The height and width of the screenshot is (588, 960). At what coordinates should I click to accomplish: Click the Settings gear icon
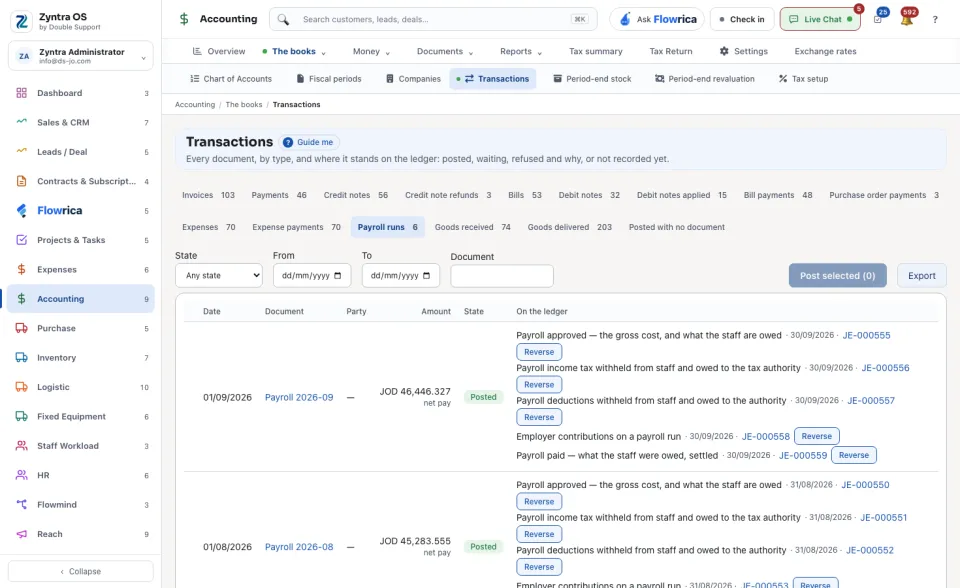tap(724, 51)
